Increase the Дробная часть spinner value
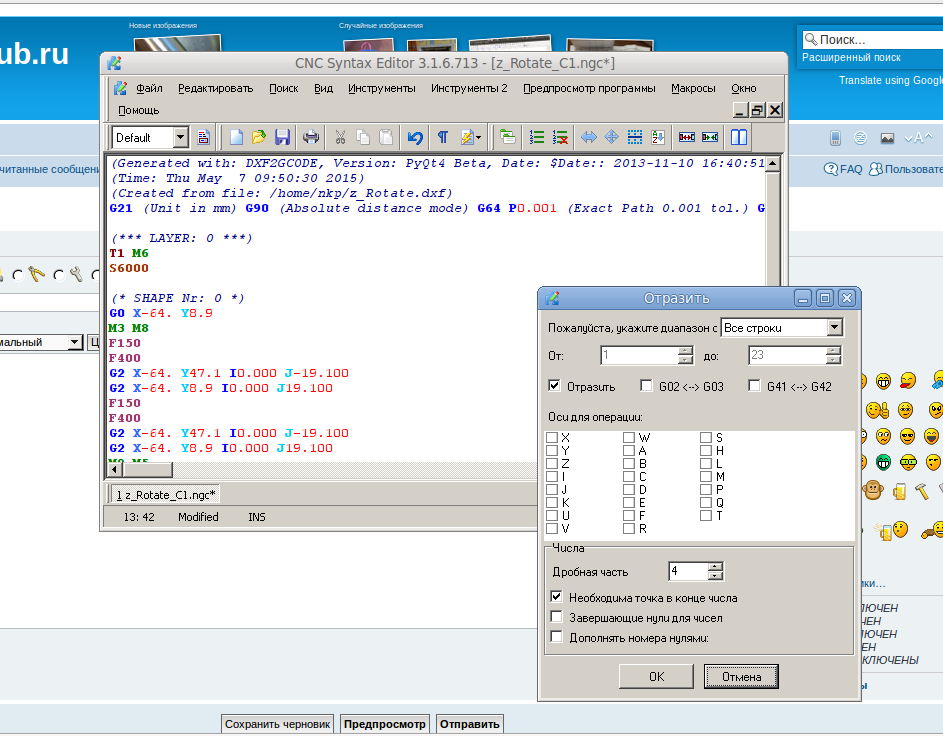The image size is (943, 736). coord(715,566)
